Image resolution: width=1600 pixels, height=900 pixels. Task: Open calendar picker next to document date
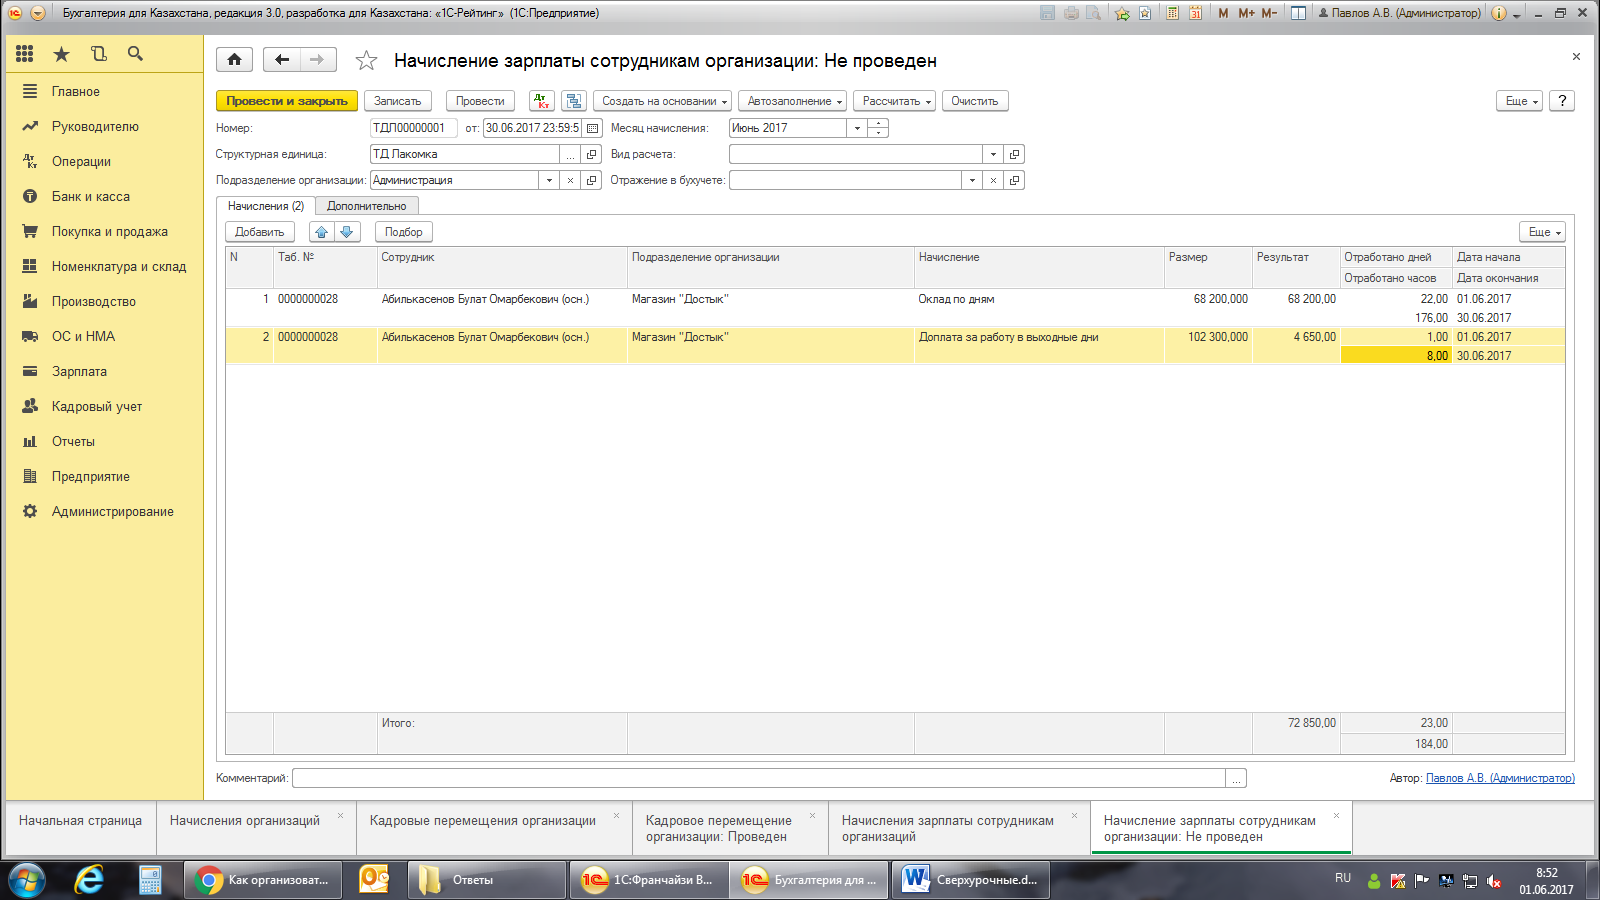pos(593,128)
